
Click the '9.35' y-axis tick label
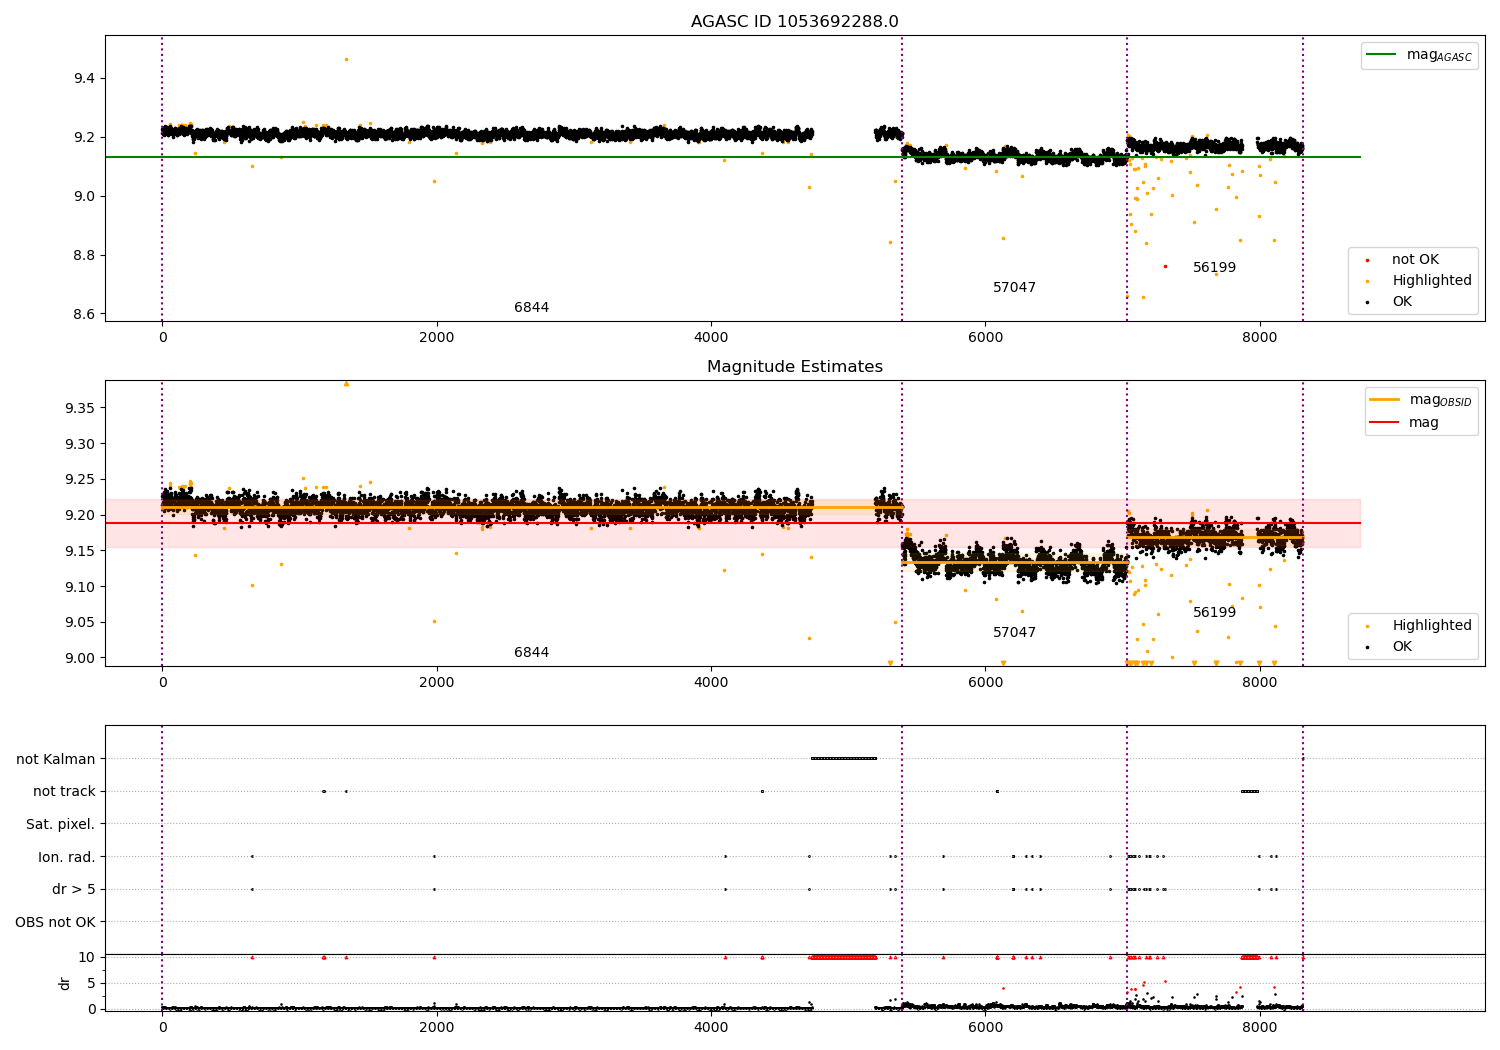80,409
